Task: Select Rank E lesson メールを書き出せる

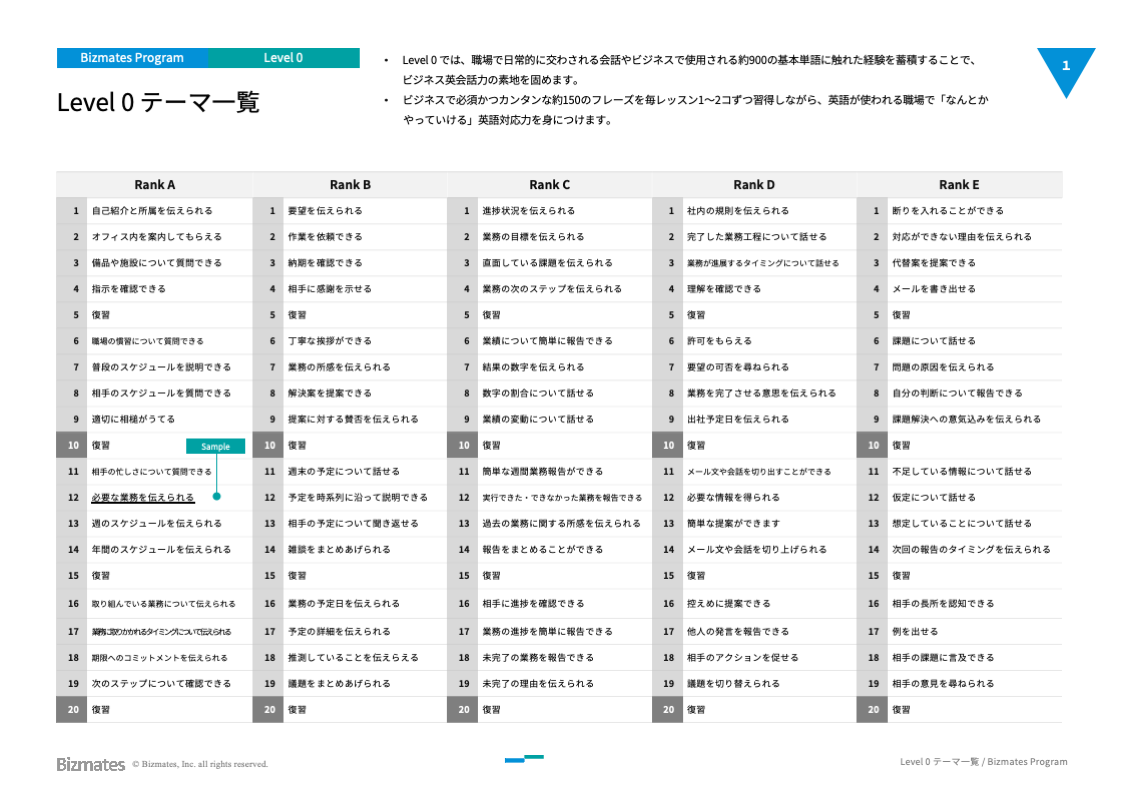Action: click(933, 289)
